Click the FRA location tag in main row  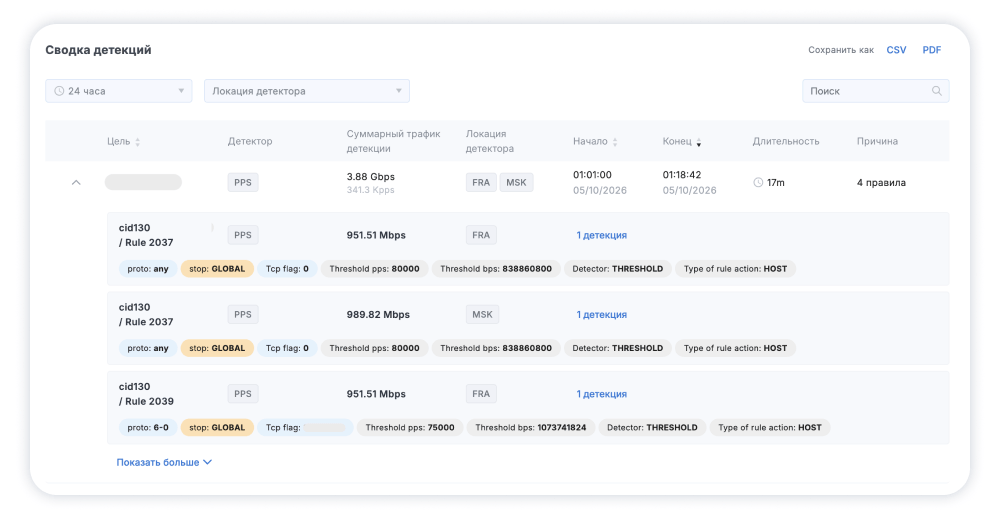481,182
